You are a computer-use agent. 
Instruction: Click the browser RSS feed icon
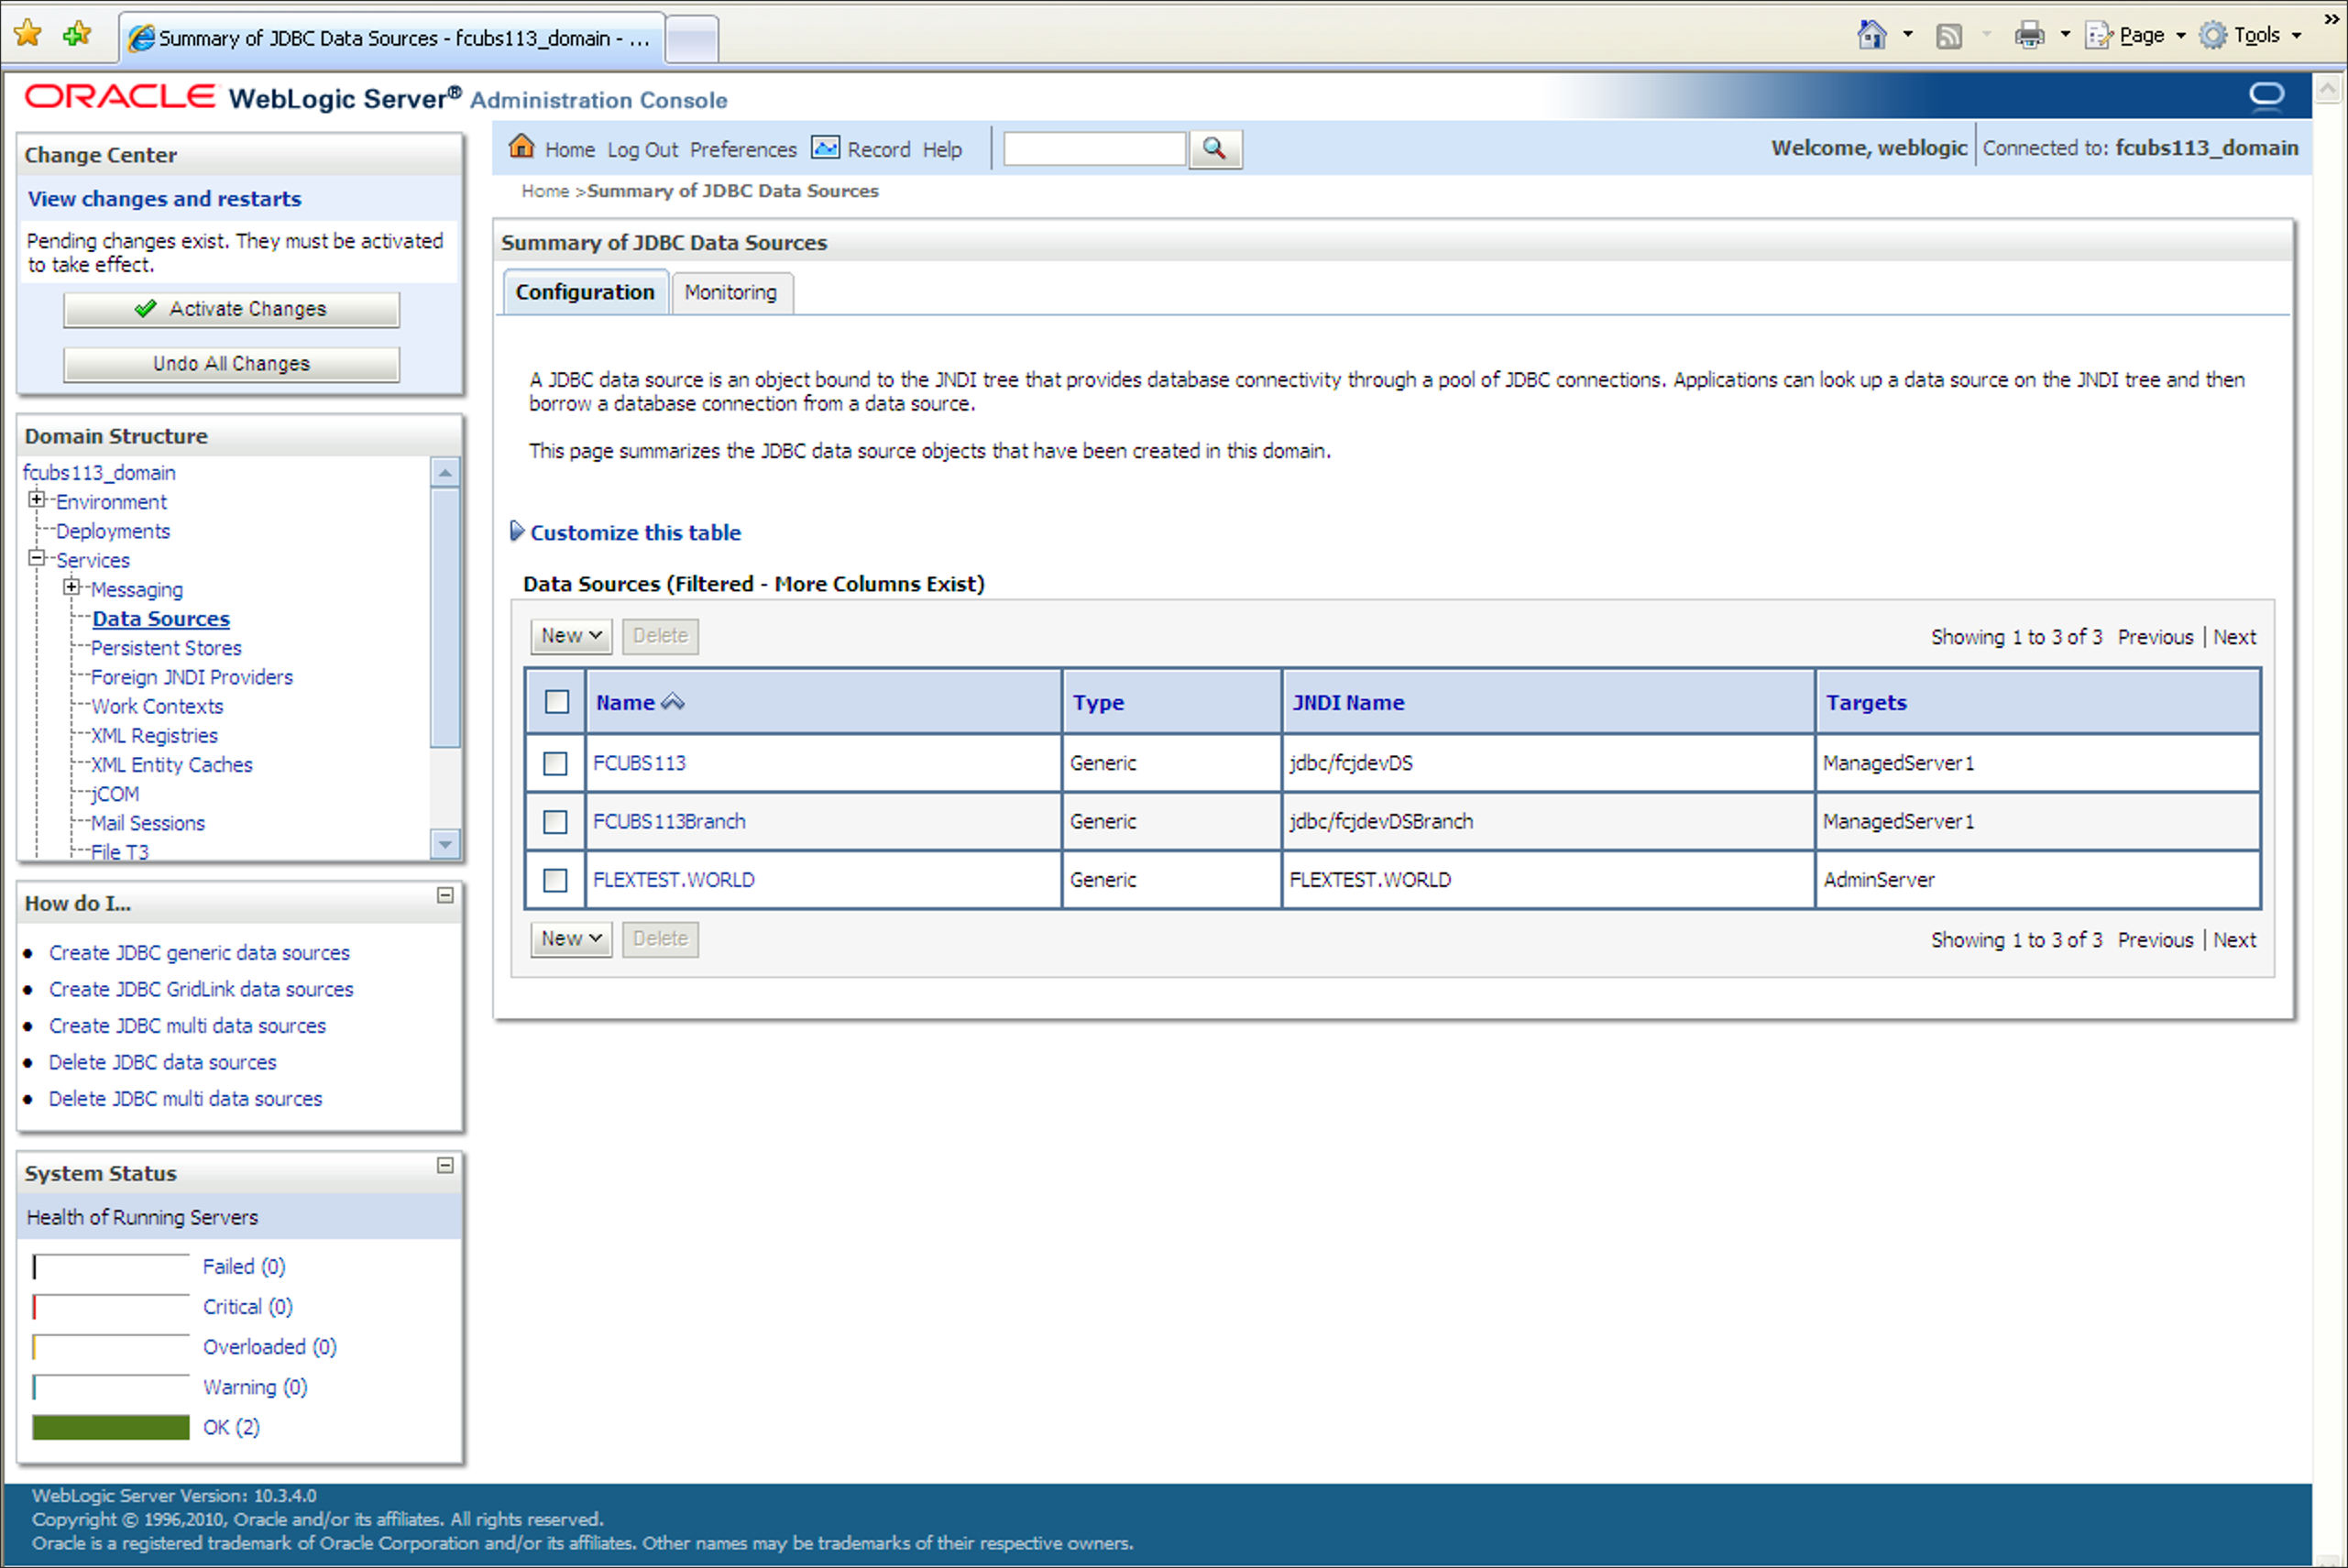[1948, 36]
